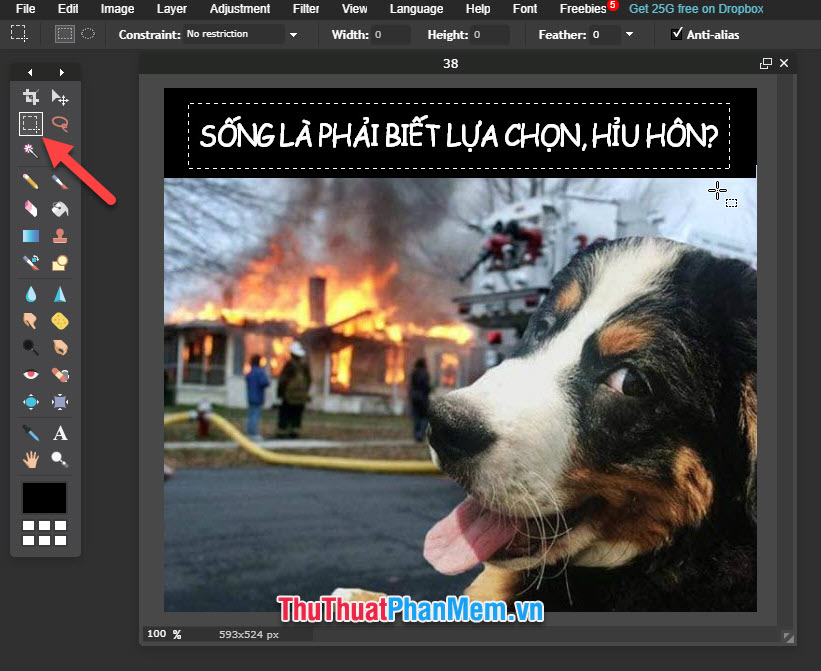821x671 pixels.
Task: Select the Type tool
Action: click(x=60, y=433)
